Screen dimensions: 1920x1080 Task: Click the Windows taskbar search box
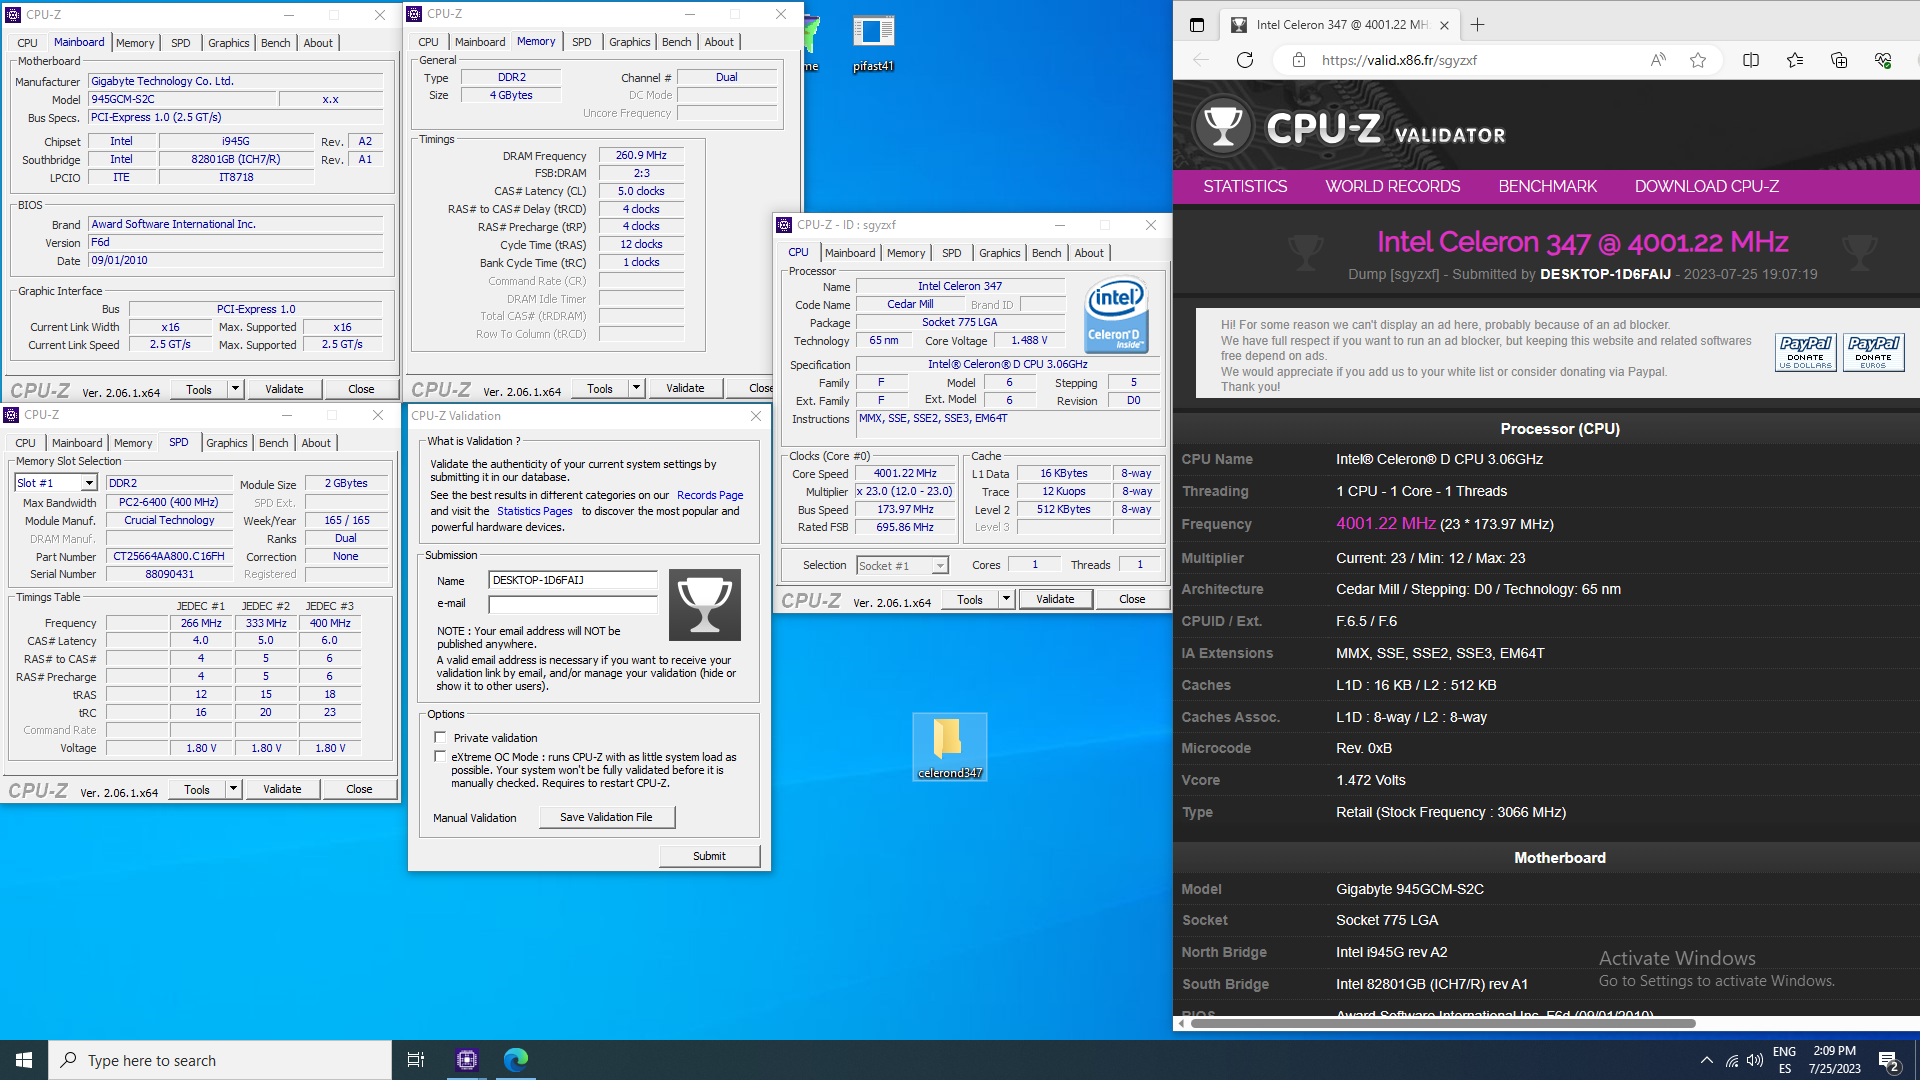[220, 1060]
